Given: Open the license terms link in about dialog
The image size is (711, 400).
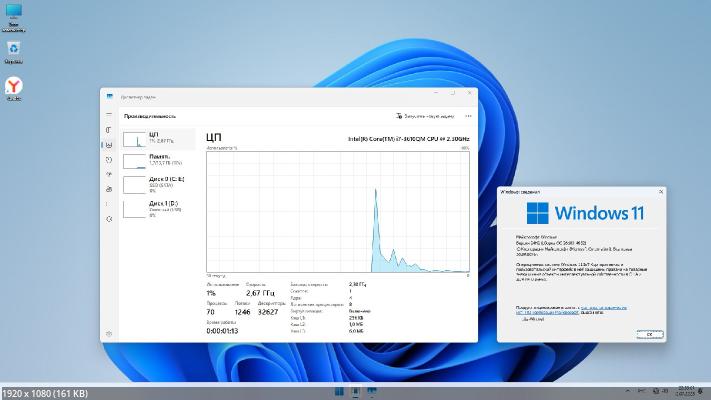Looking at the screenshot, I should (x=570, y=310).
